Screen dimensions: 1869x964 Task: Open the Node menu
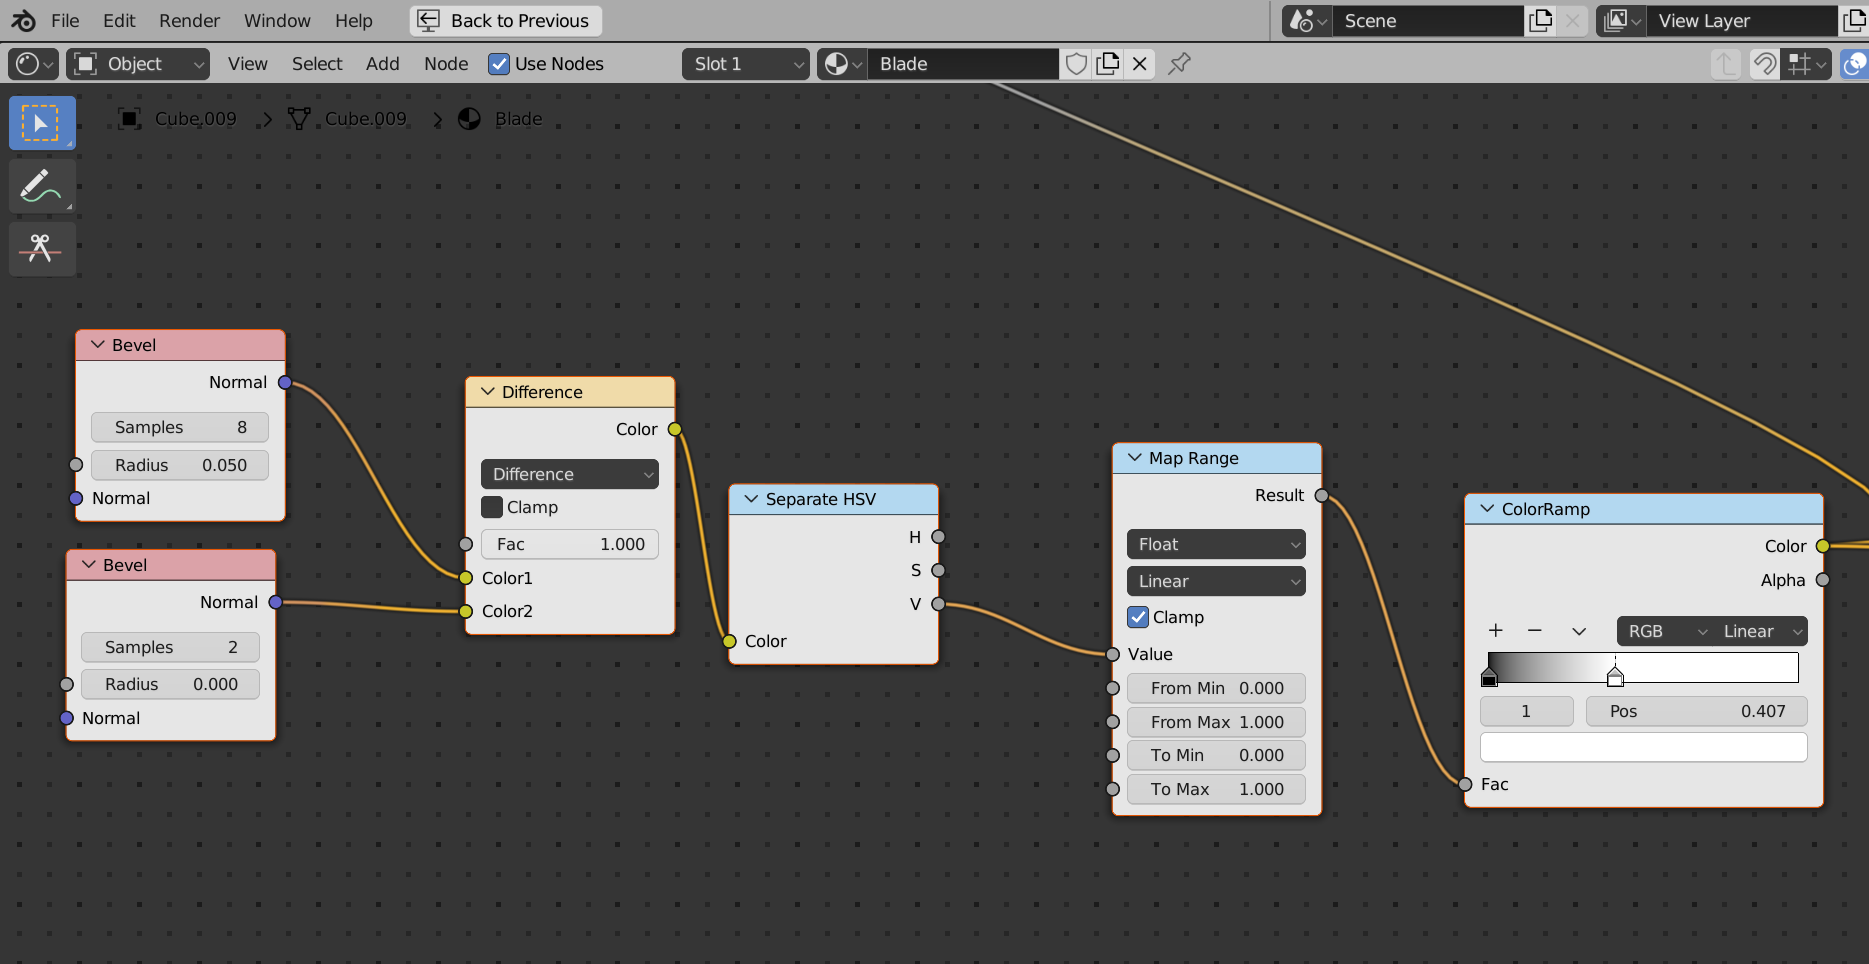coord(446,64)
